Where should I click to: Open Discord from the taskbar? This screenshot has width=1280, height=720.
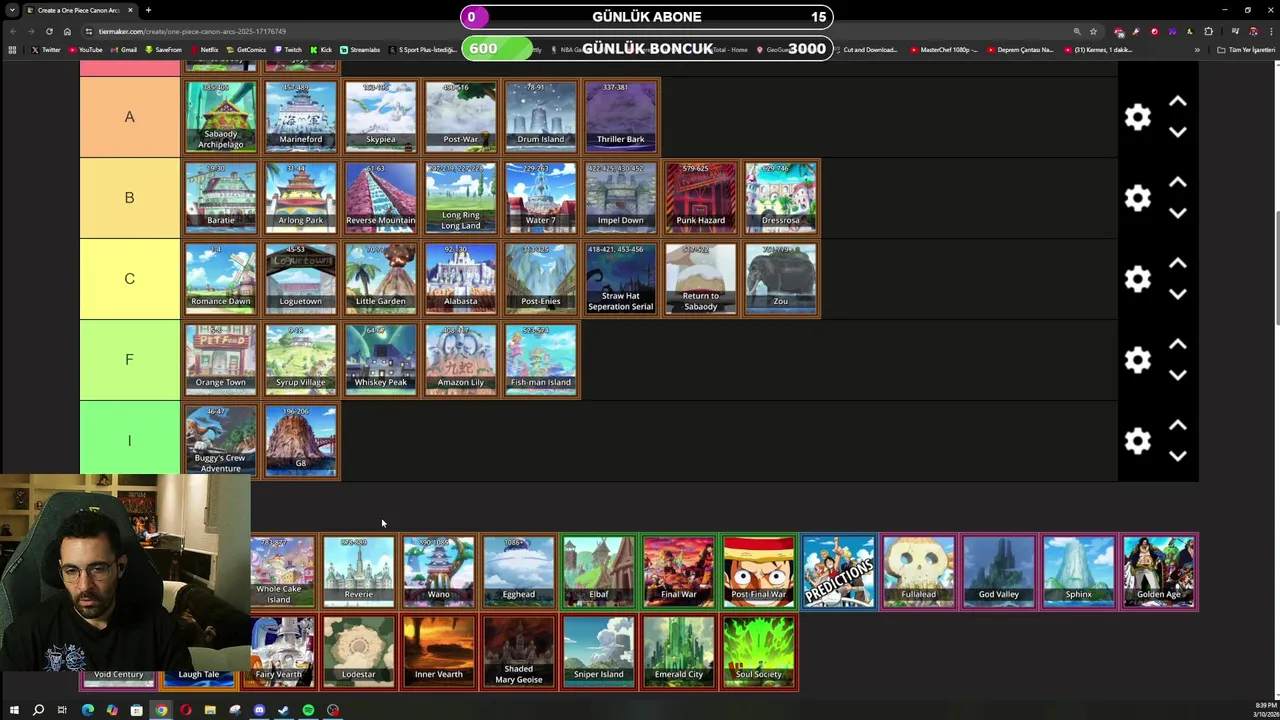pyautogui.click(x=259, y=710)
